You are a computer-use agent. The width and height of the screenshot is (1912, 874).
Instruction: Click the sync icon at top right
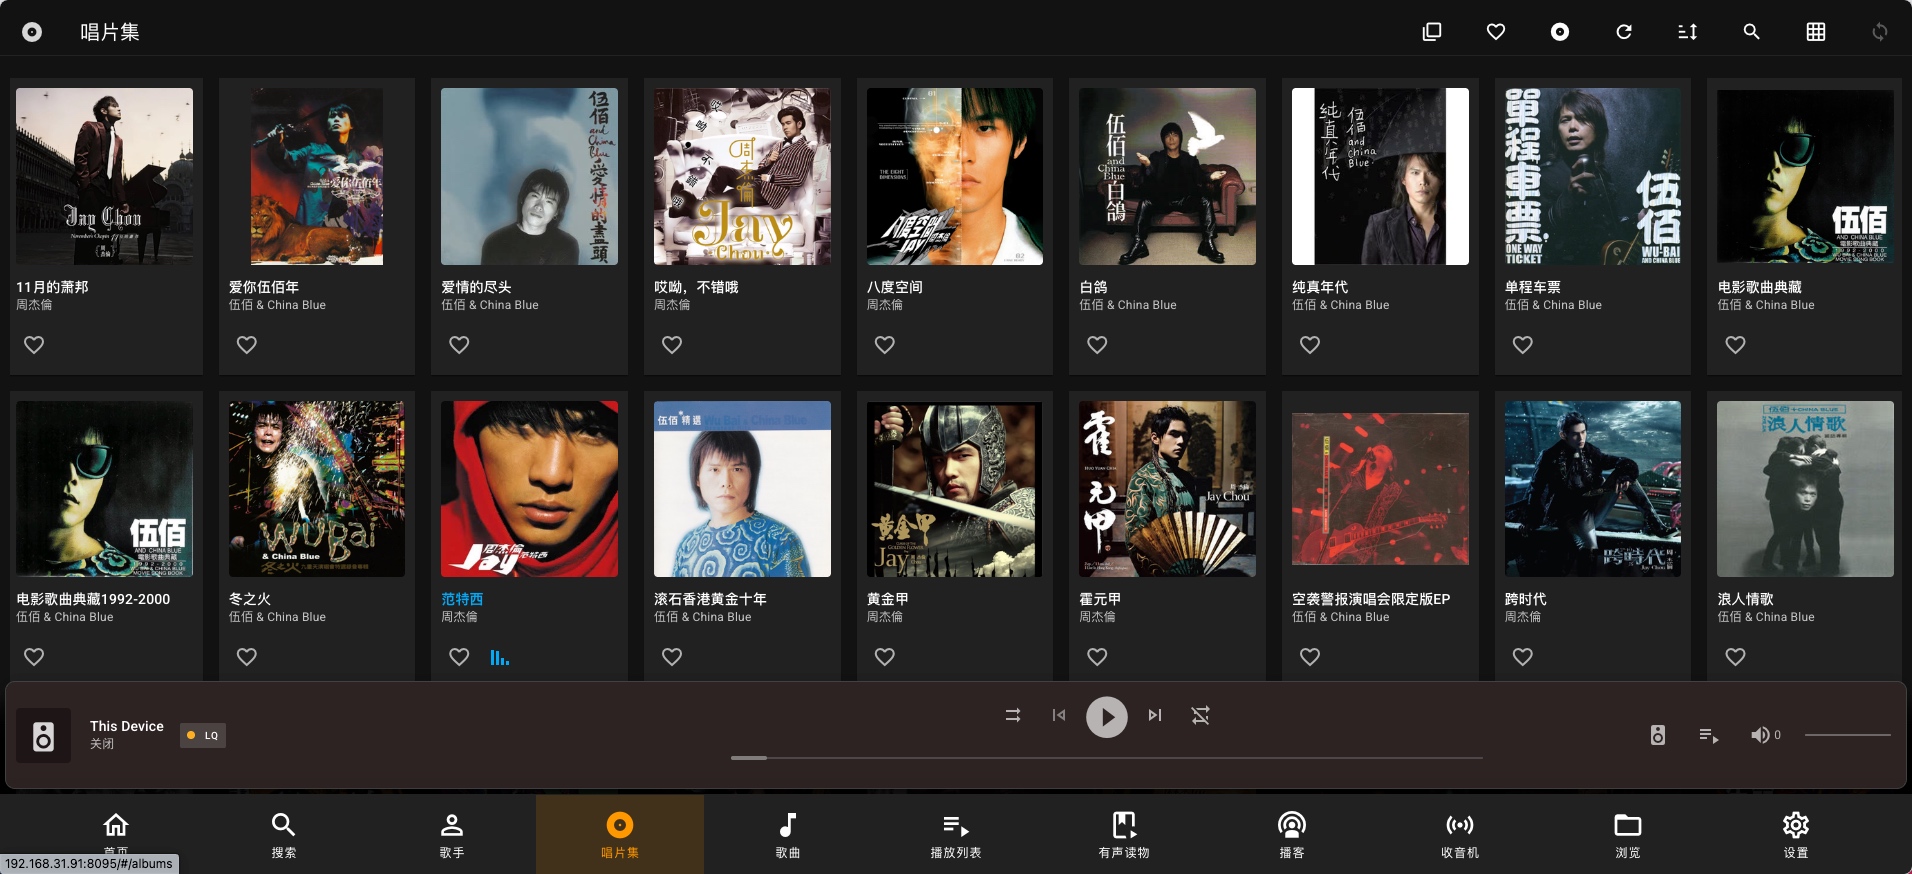pyautogui.click(x=1880, y=32)
